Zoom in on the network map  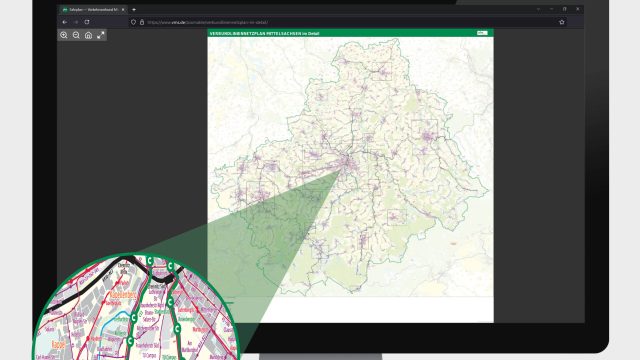coord(64,35)
